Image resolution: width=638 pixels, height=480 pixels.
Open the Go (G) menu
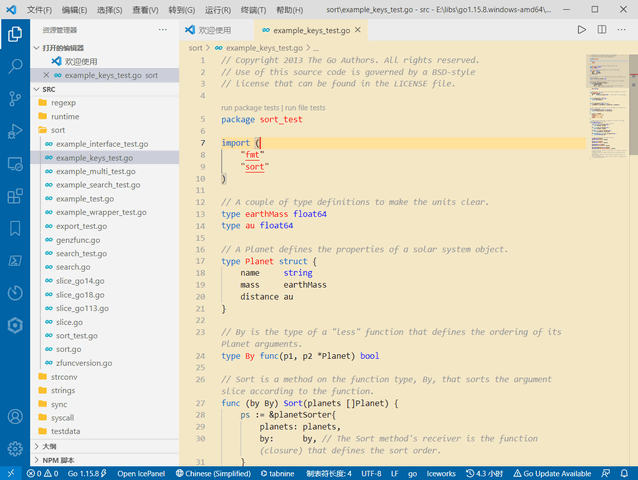click(181, 10)
